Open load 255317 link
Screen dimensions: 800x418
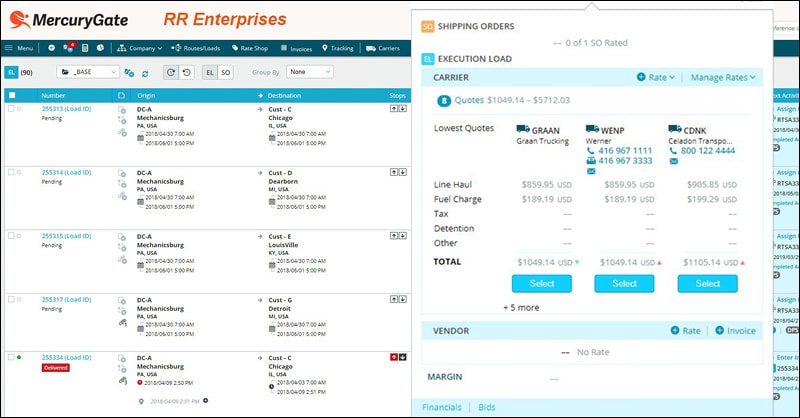pos(66,300)
